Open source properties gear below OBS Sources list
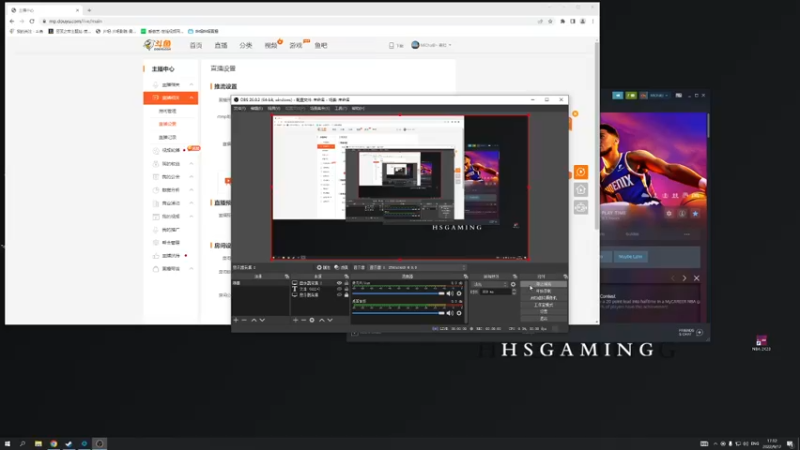This screenshot has width=800, height=450. pos(312,320)
